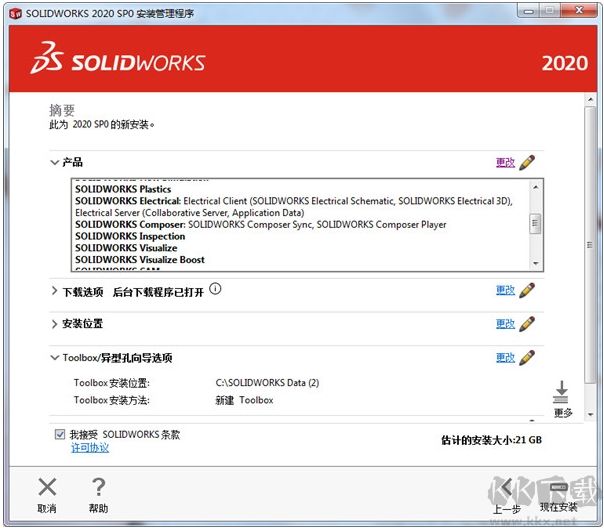Open 帮助 question mark icon
Screen dimensions: 604x528
99,487
